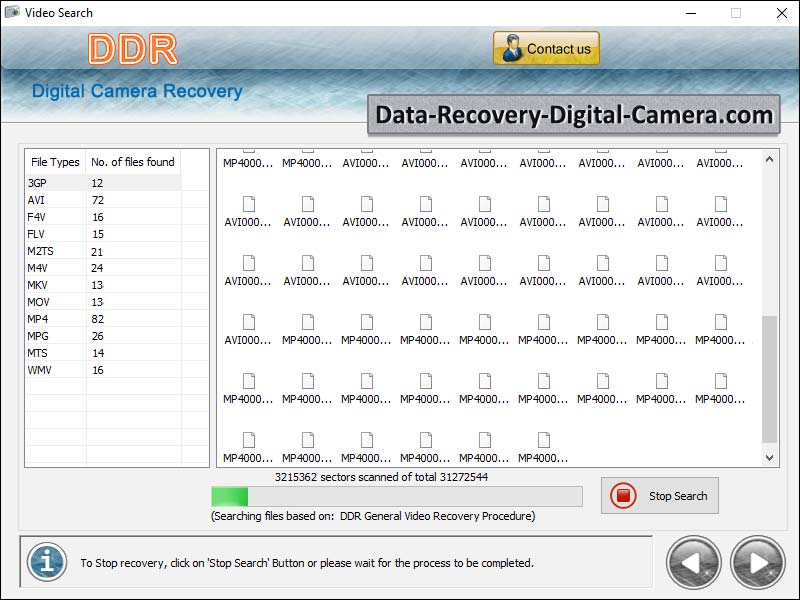Click the file list vertical scrollbar thumb

[769, 379]
